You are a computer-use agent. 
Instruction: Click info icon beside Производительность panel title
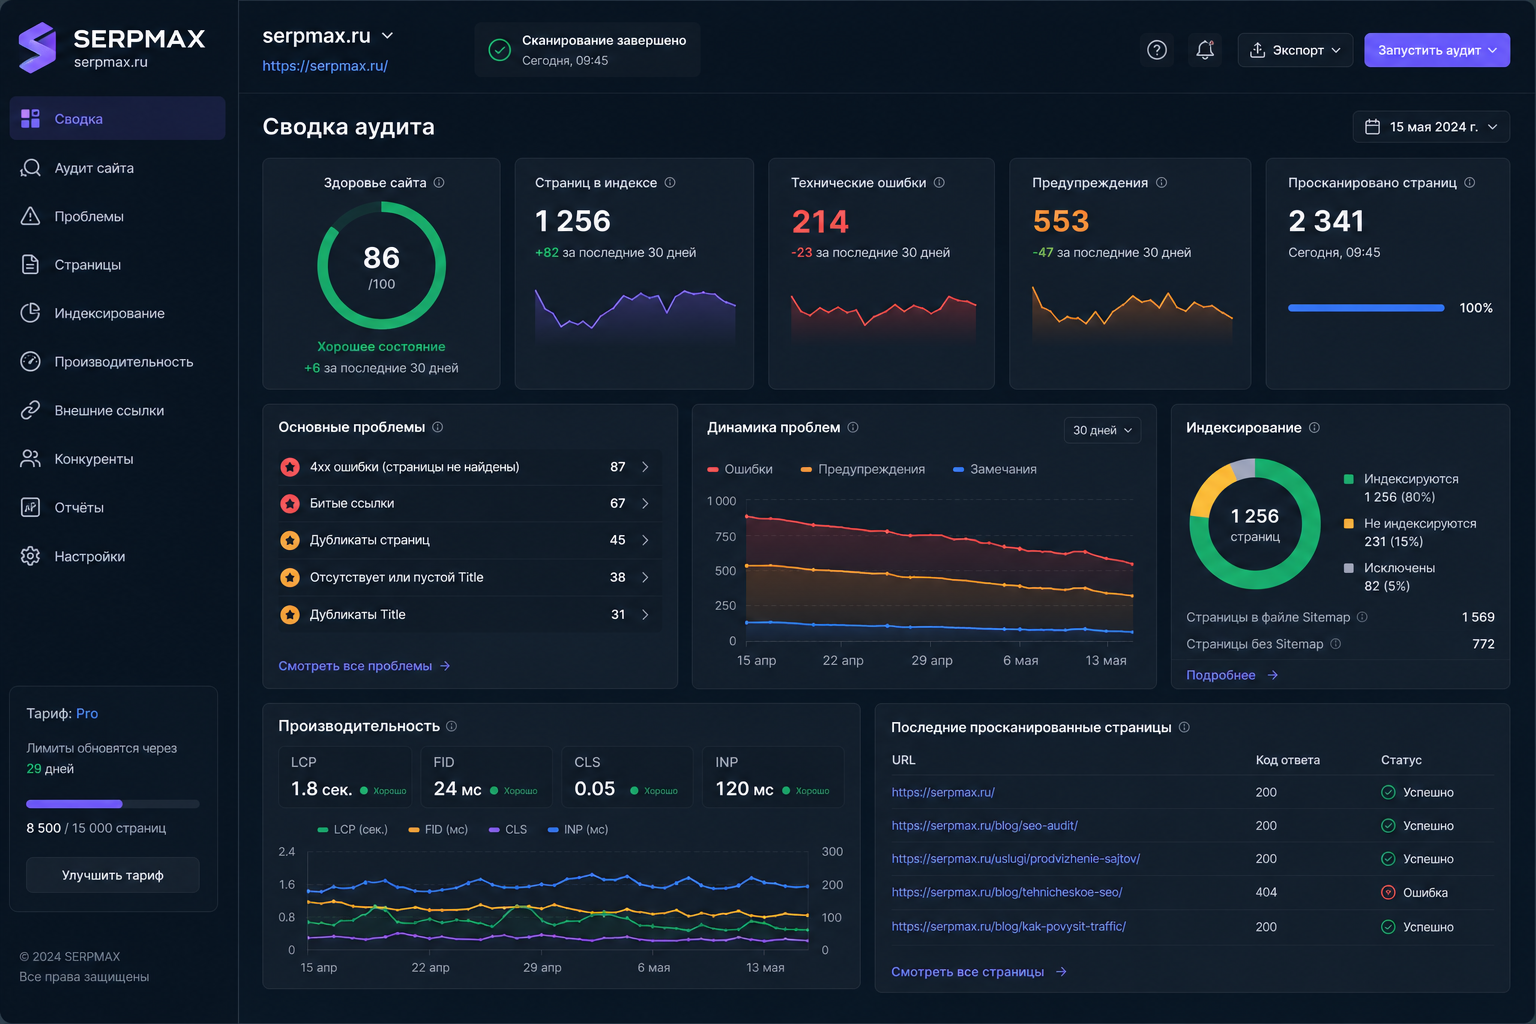(451, 726)
